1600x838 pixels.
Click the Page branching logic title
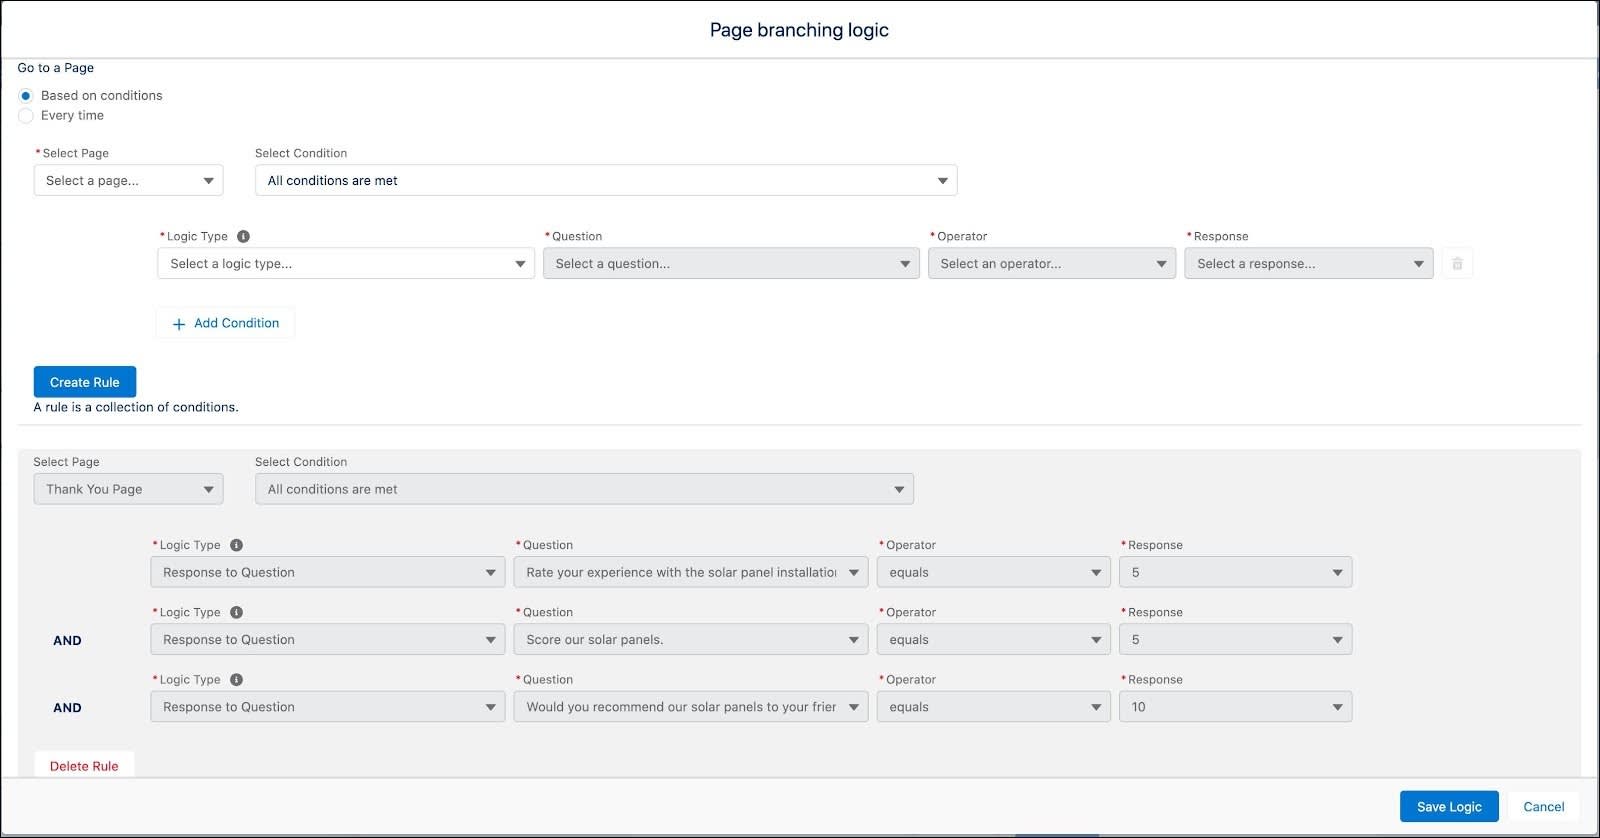[799, 30]
